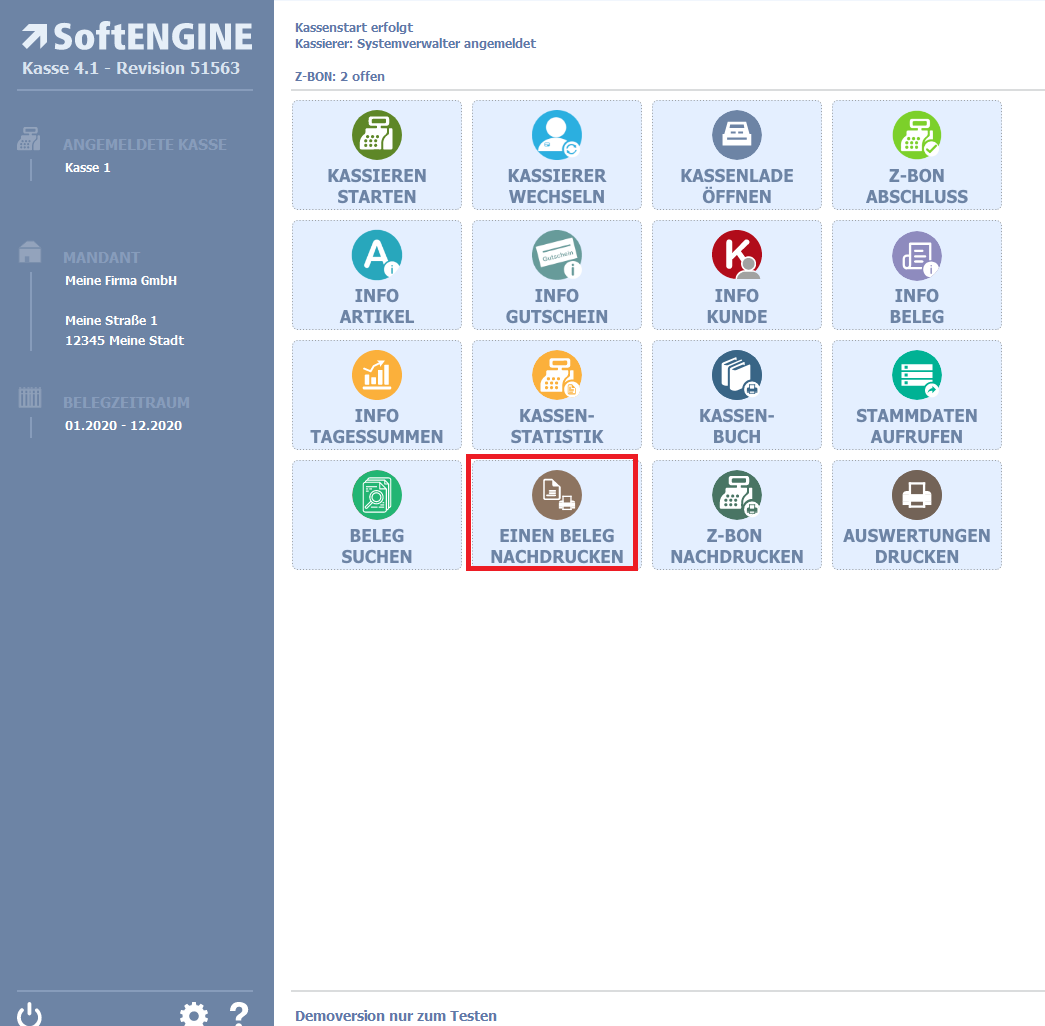Click the Kassenstatistik orange icon

point(557,376)
